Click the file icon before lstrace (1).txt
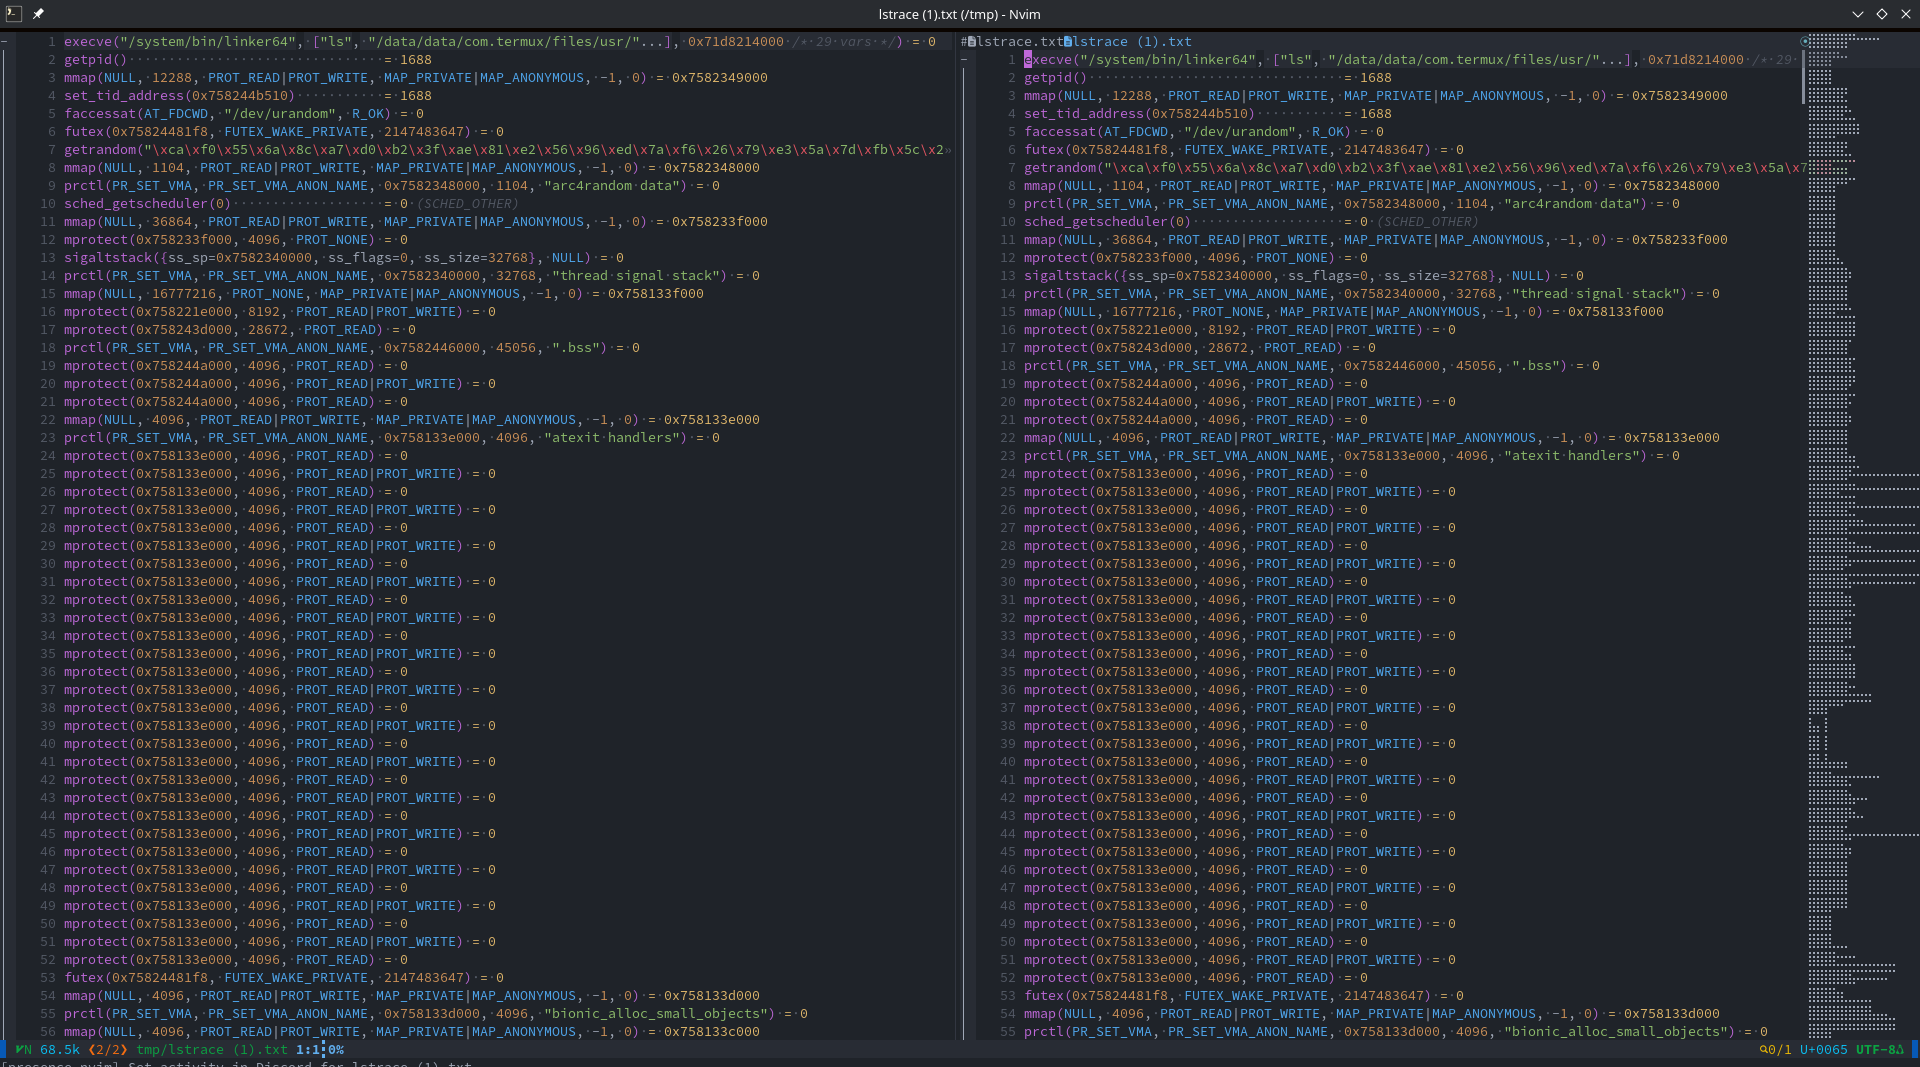Image resolution: width=1920 pixels, height=1067 pixels. coord(1068,41)
